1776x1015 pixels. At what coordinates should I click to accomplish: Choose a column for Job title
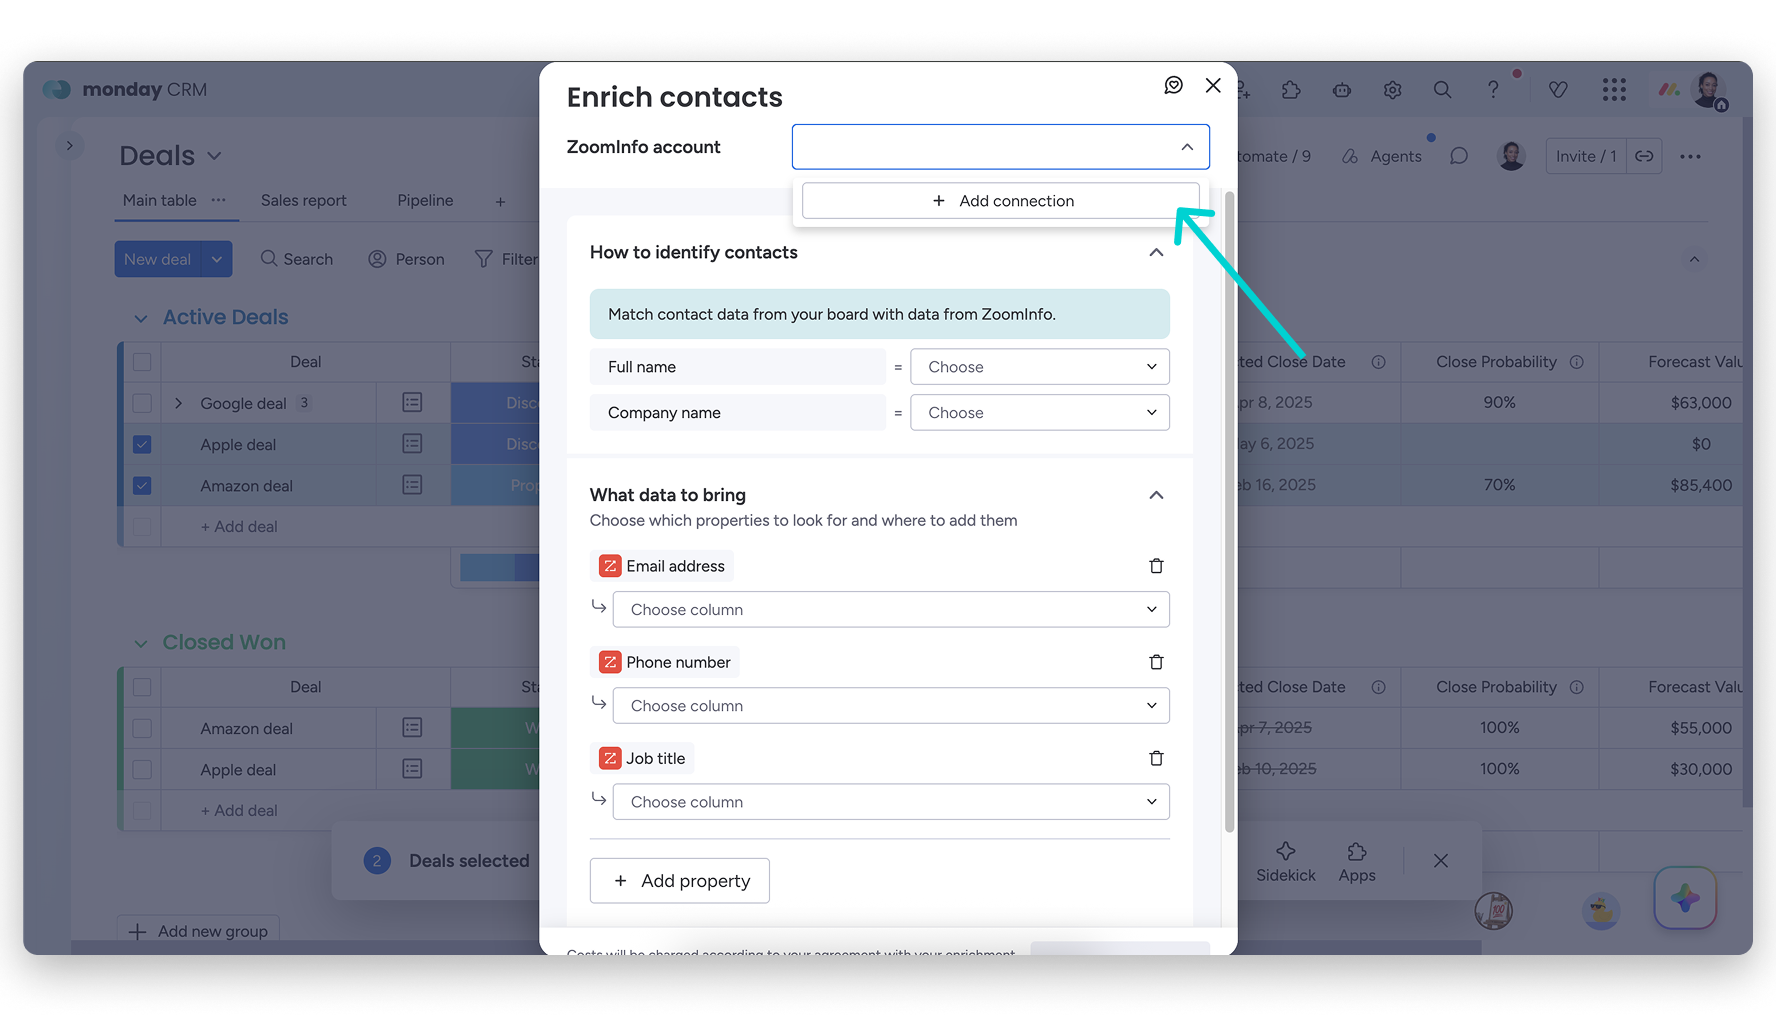coord(891,802)
